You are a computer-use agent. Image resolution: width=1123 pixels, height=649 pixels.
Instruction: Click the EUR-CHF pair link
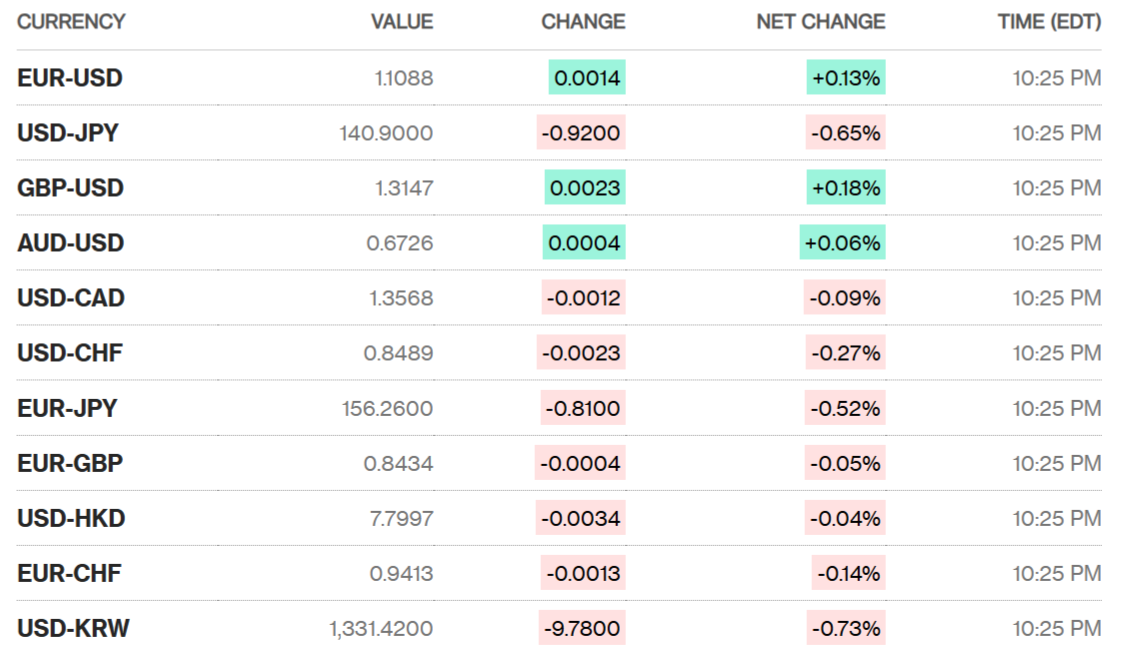(69, 573)
